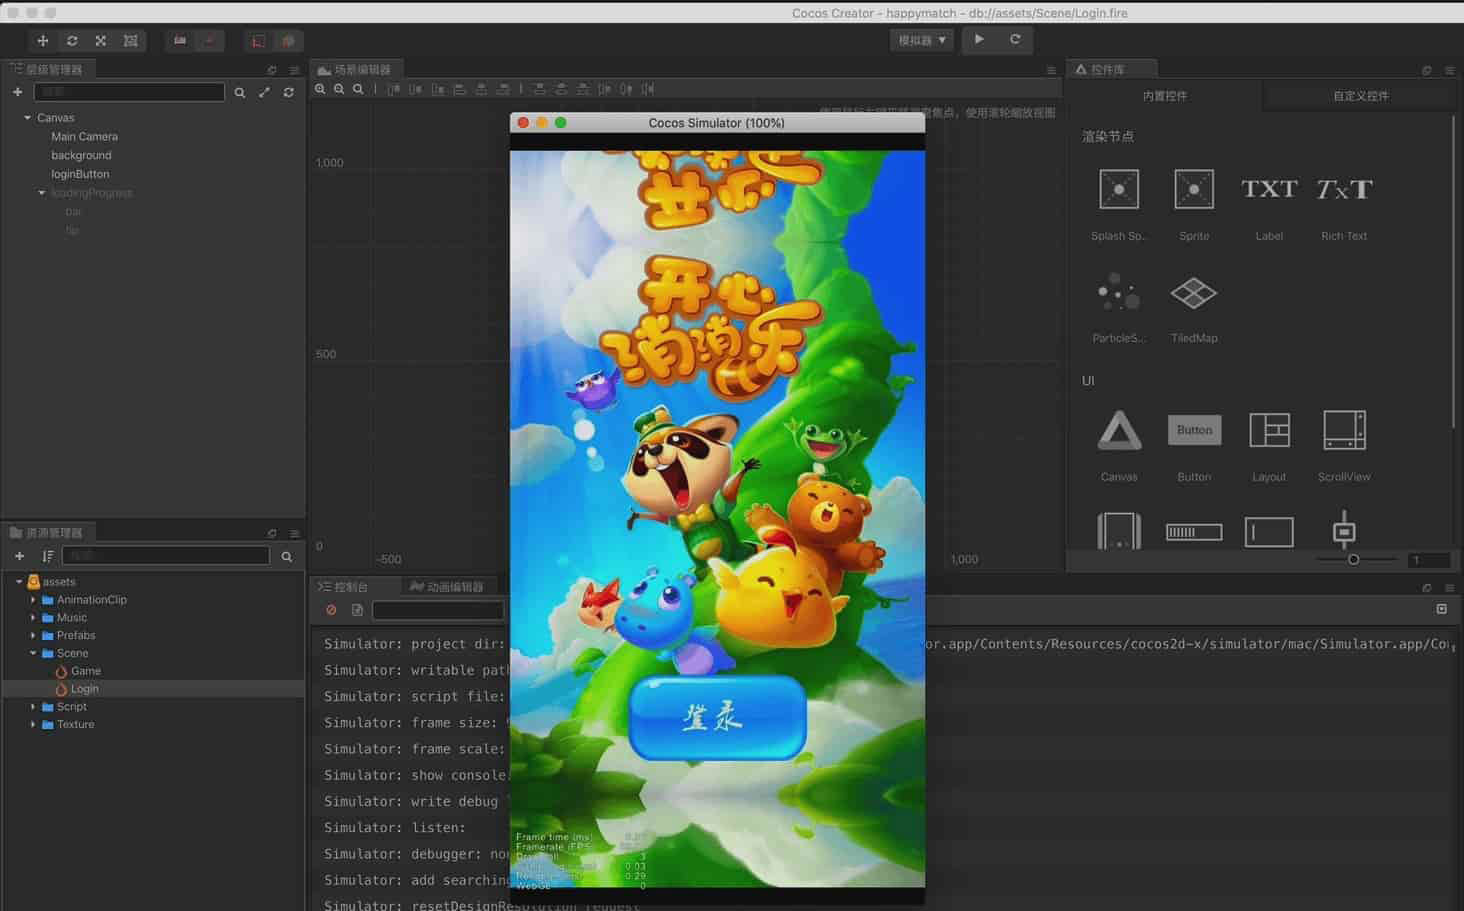Expand the Script folder in assets

pos(33,707)
